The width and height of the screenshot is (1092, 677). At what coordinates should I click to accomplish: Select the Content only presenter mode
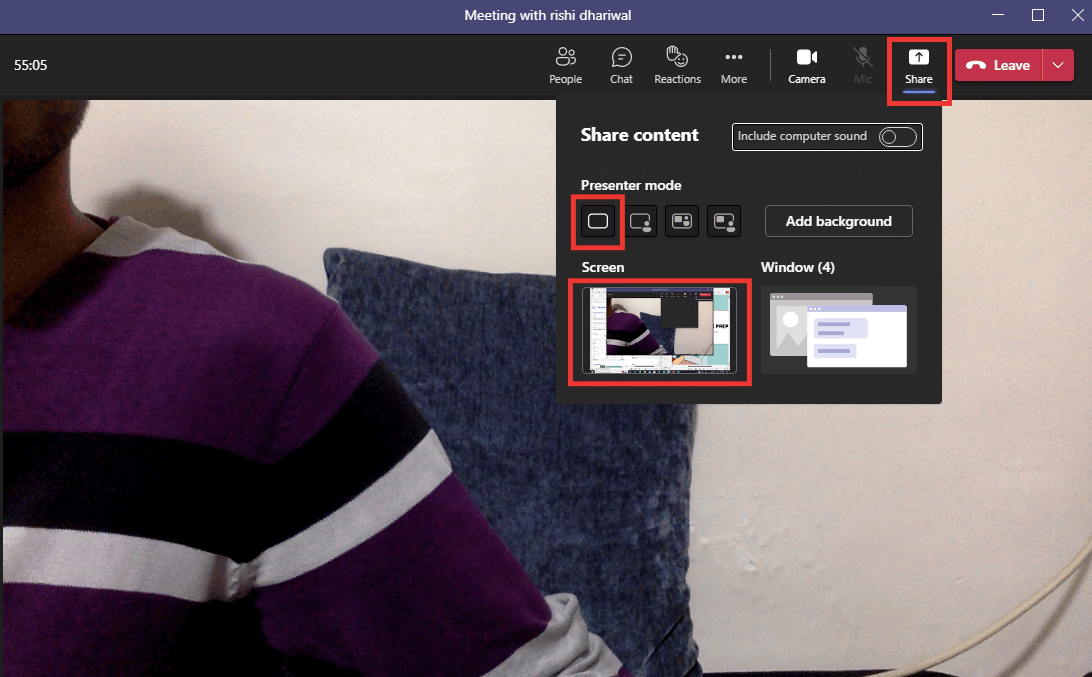pyautogui.click(x=597, y=221)
